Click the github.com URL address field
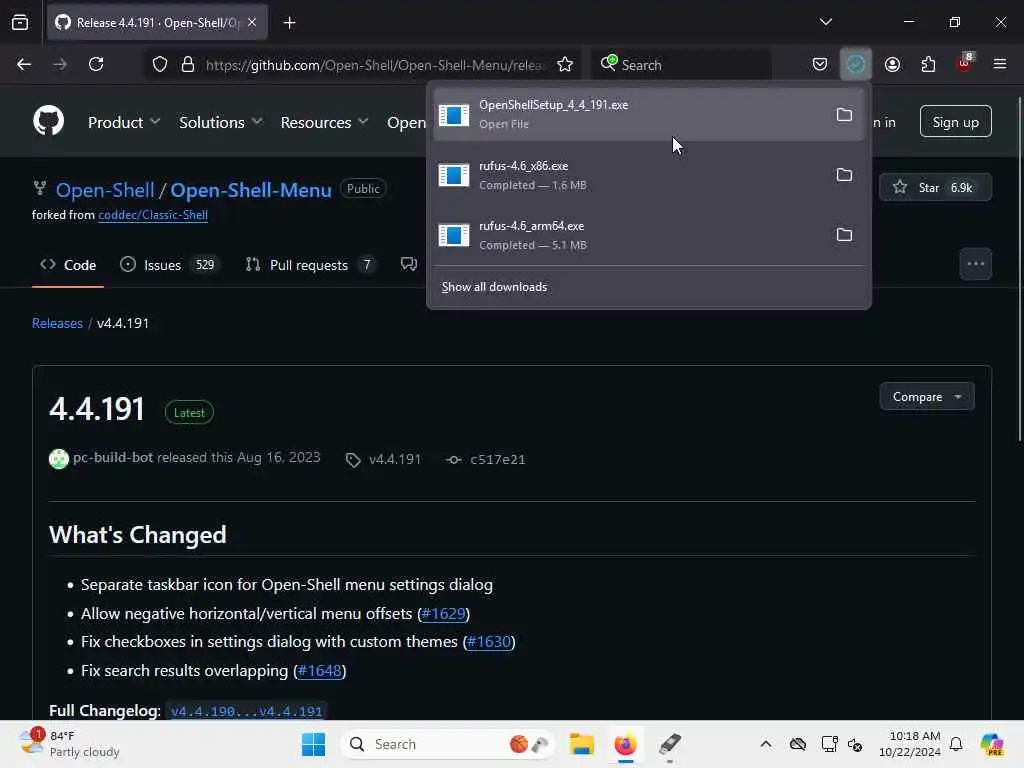Viewport: 1024px width, 768px height. (374, 65)
